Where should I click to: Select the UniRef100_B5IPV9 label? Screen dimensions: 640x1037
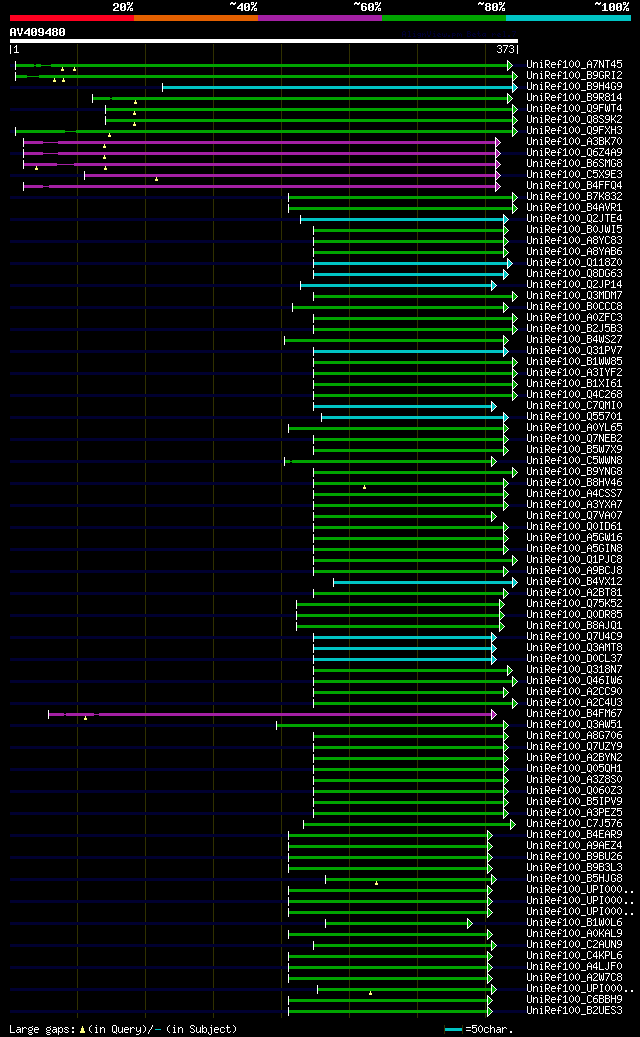point(574,802)
